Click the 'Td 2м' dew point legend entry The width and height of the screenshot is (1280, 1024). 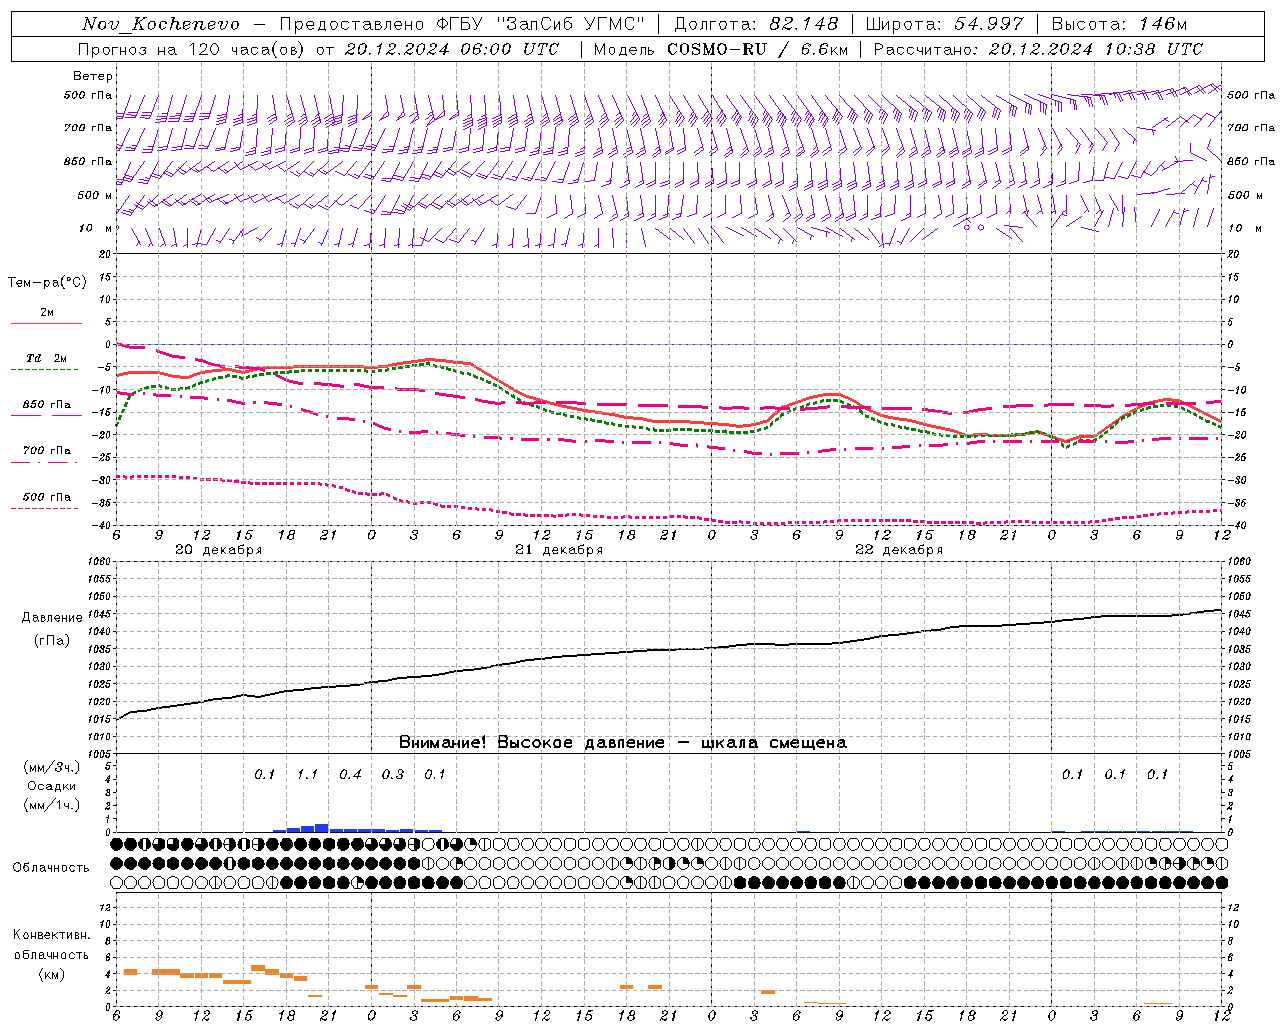click(46, 358)
